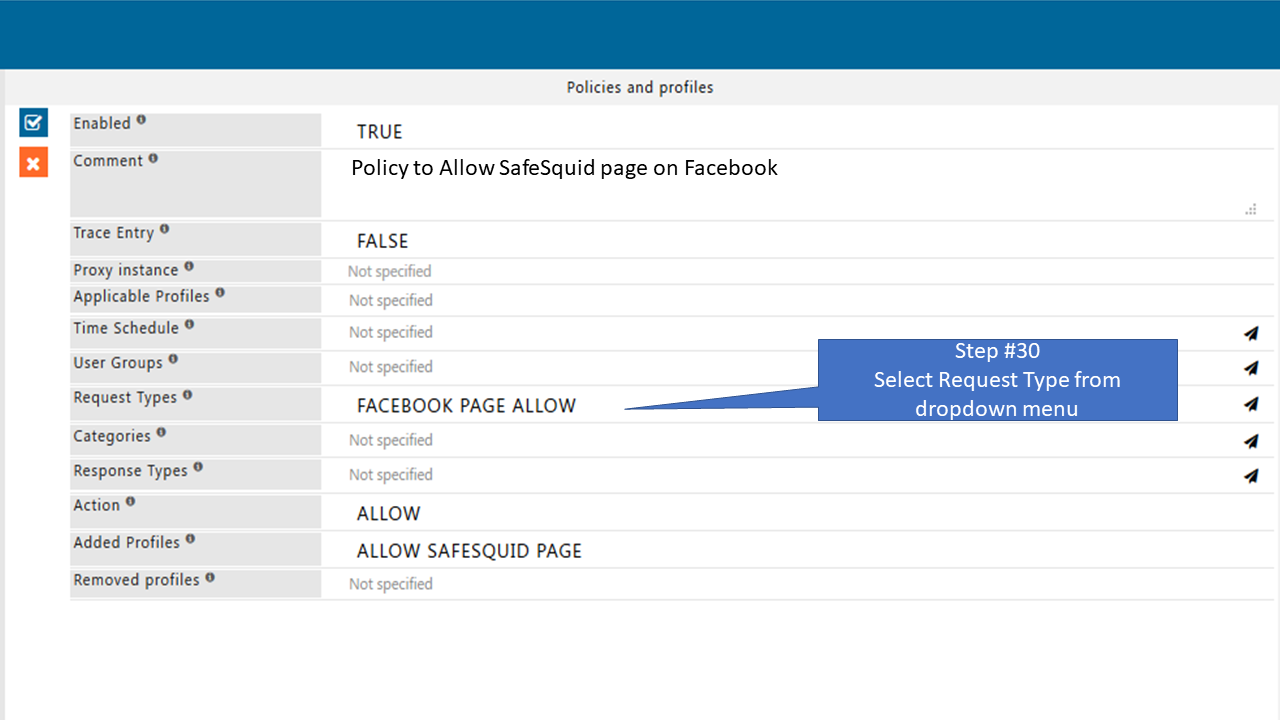Click paper-plane icon in Time Schedule row

coord(1251,333)
